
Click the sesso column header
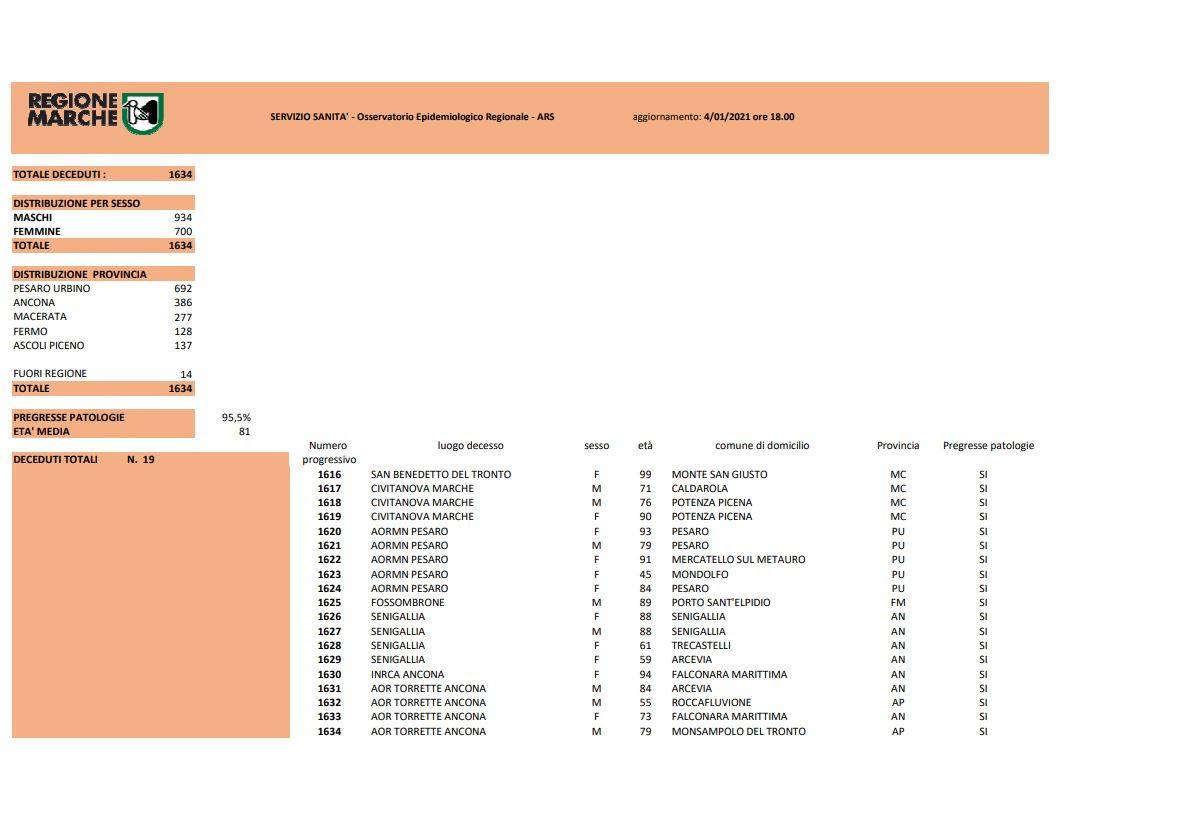[x=597, y=445]
